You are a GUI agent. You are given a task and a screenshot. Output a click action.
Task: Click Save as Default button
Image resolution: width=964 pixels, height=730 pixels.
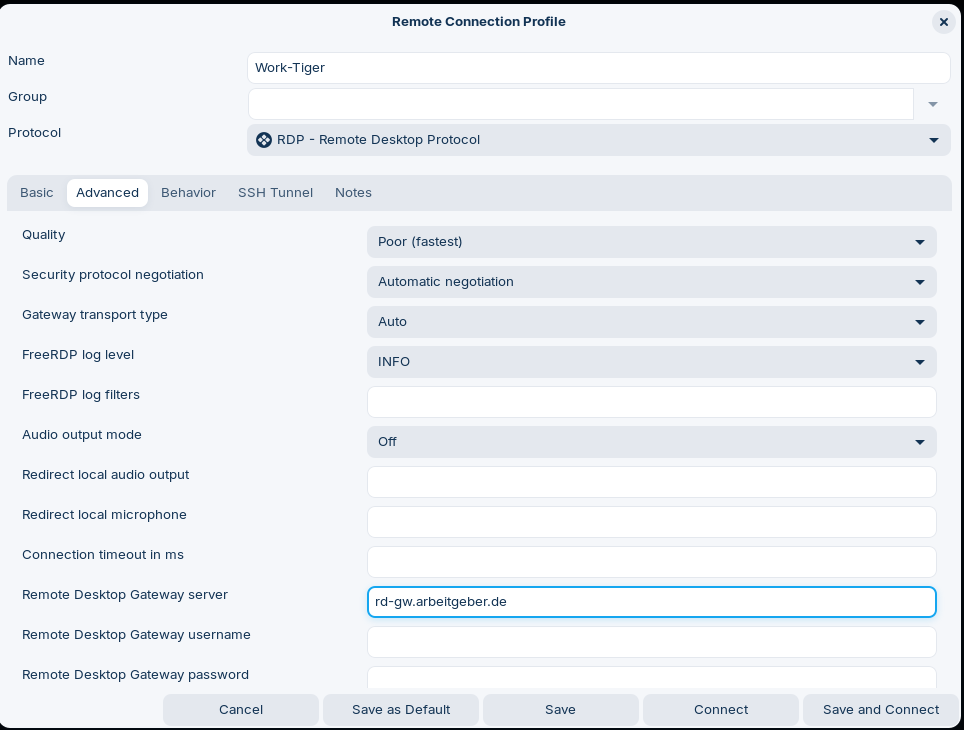[x=401, y=710]
